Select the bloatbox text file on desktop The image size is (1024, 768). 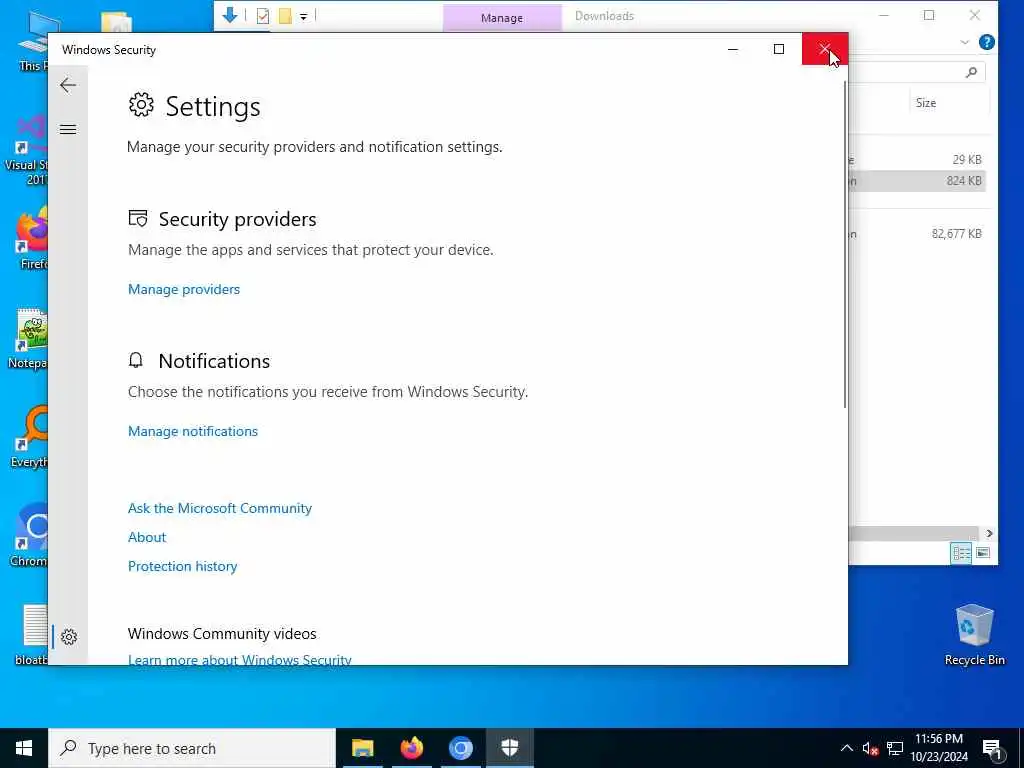click(x=31, y=635)
